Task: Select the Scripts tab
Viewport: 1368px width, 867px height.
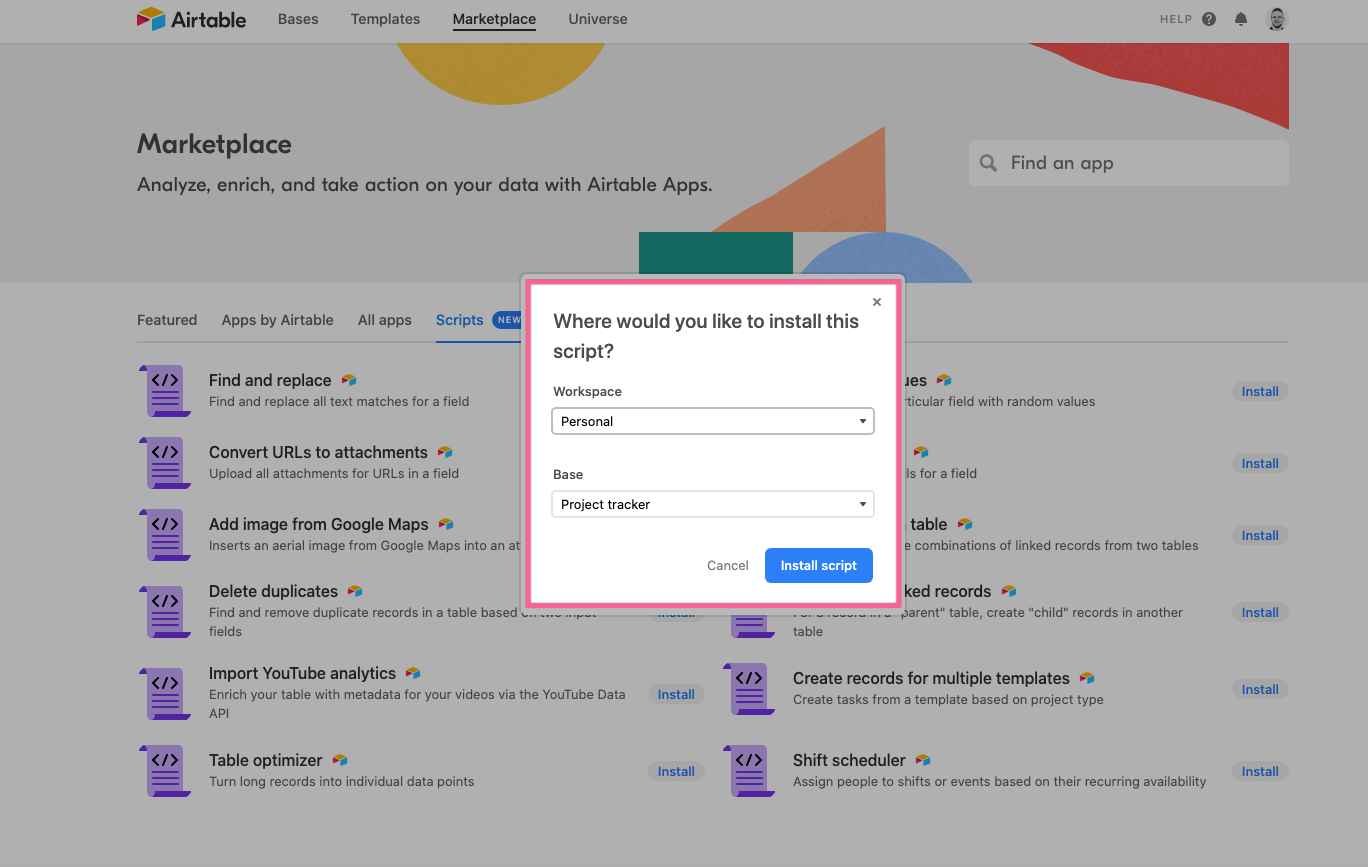Action: pos(460,320)
